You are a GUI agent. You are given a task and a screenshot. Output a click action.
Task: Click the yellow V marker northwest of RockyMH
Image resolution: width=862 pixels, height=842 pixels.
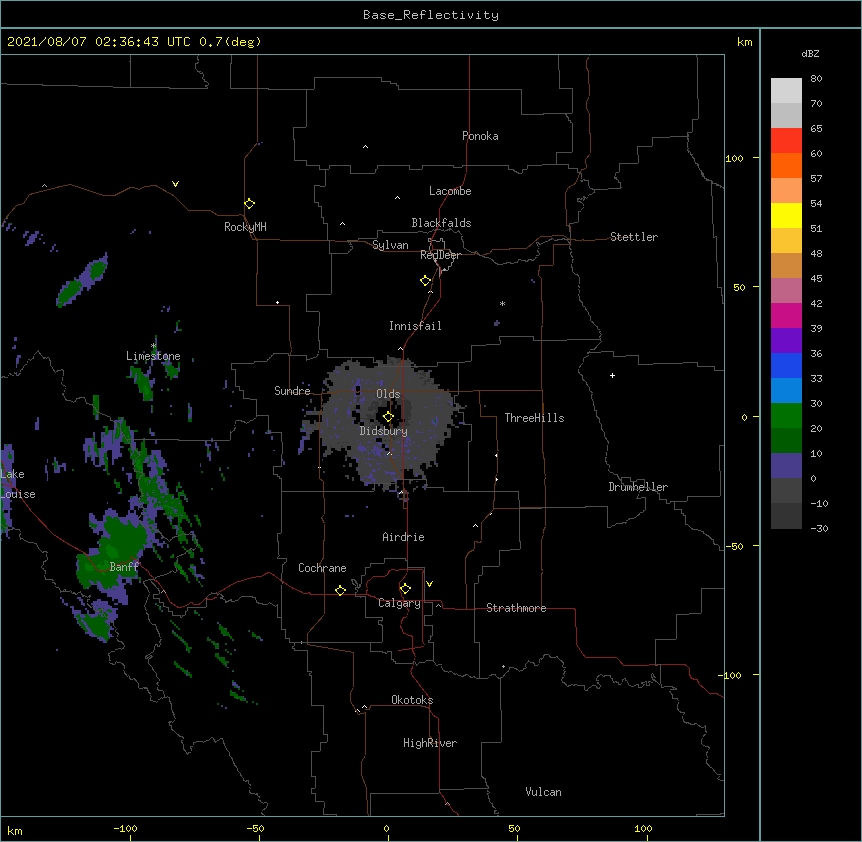click(x=175, y=184)
